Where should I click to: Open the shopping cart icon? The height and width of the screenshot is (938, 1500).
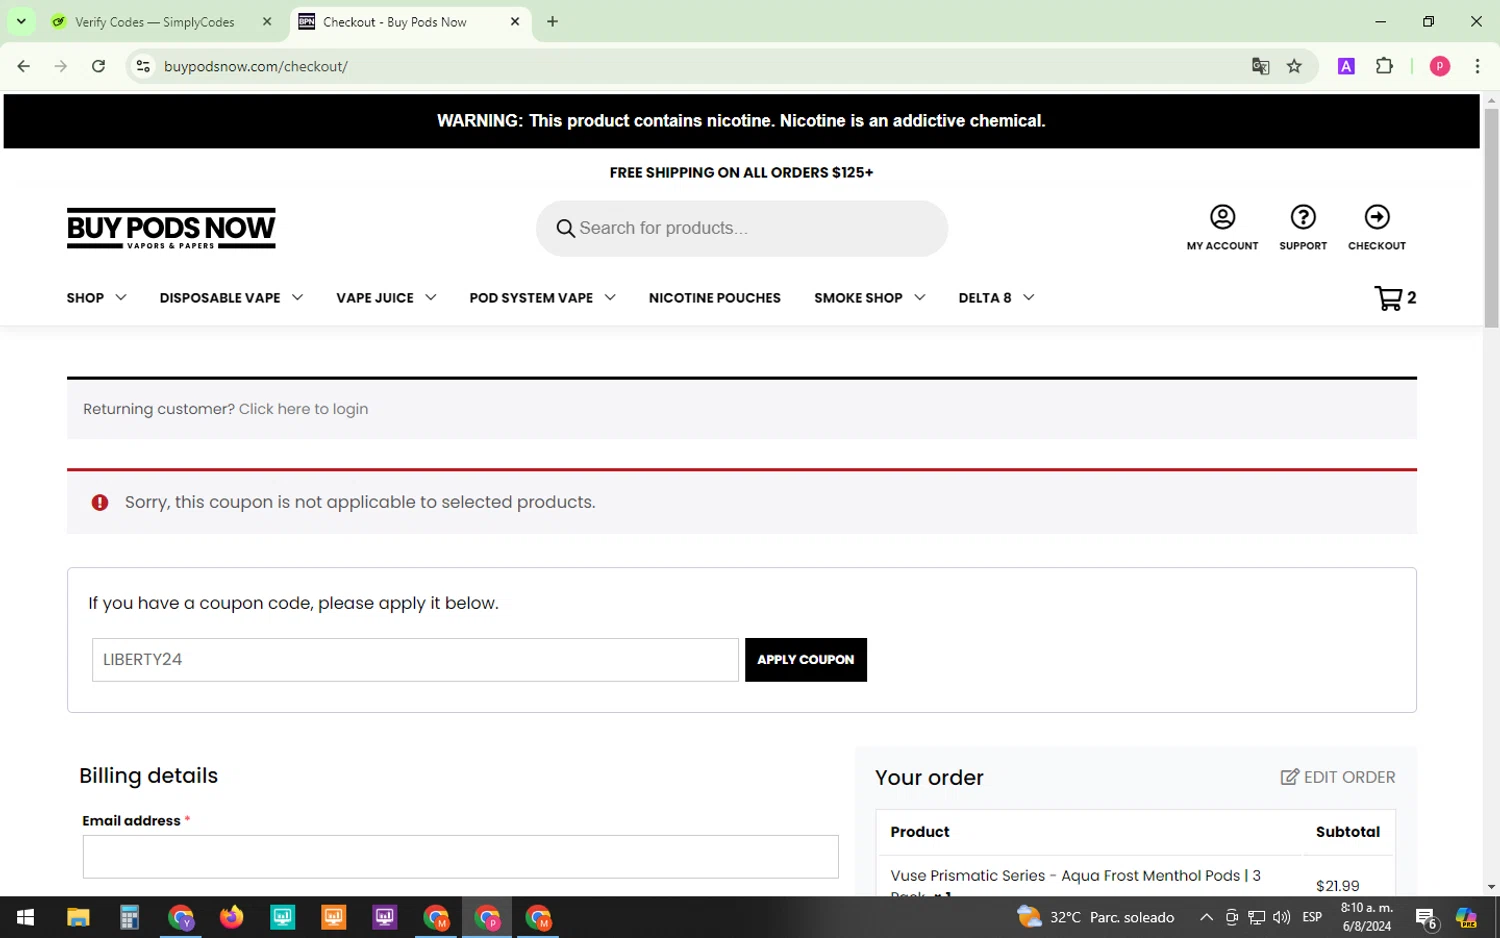1388,298
